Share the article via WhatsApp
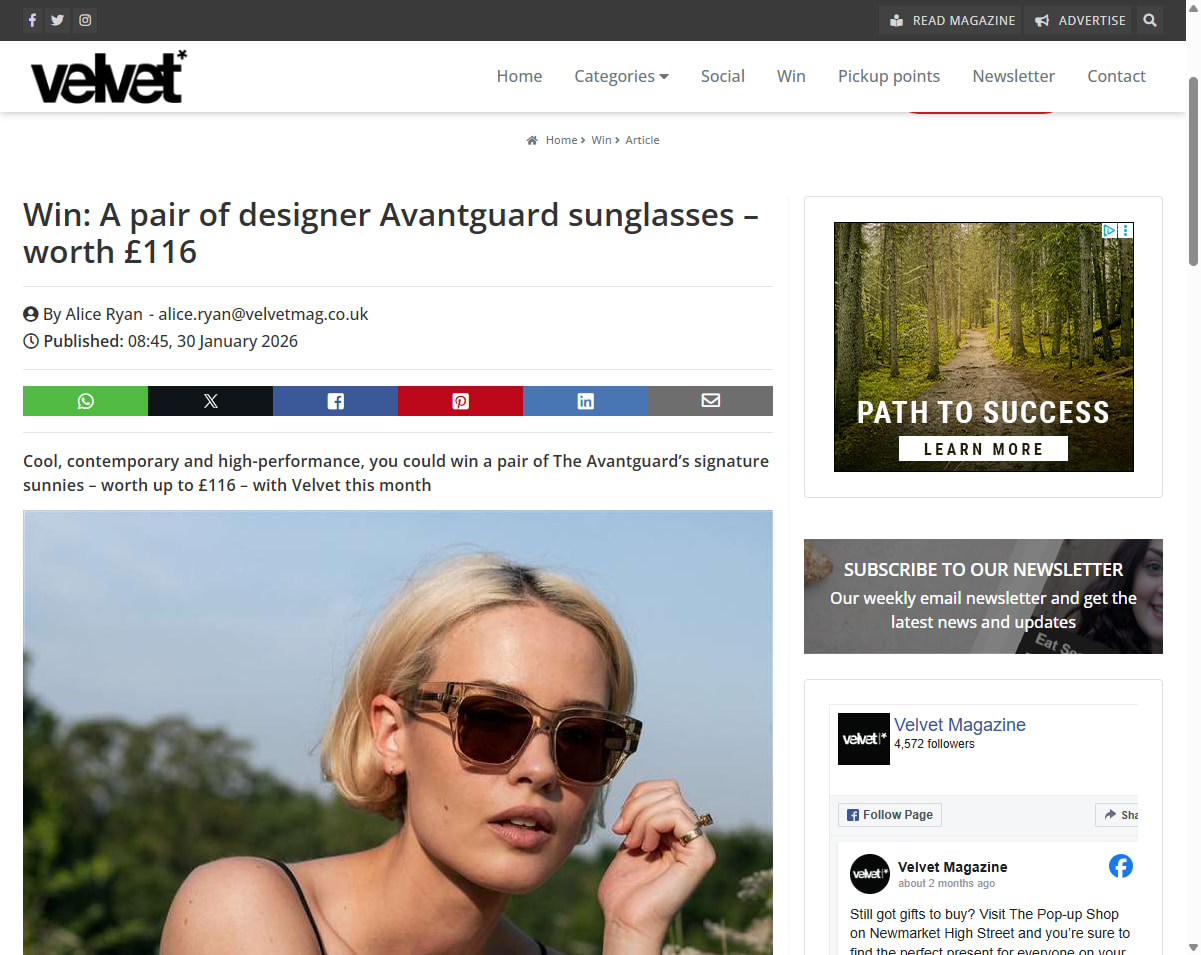 point(85,401)
